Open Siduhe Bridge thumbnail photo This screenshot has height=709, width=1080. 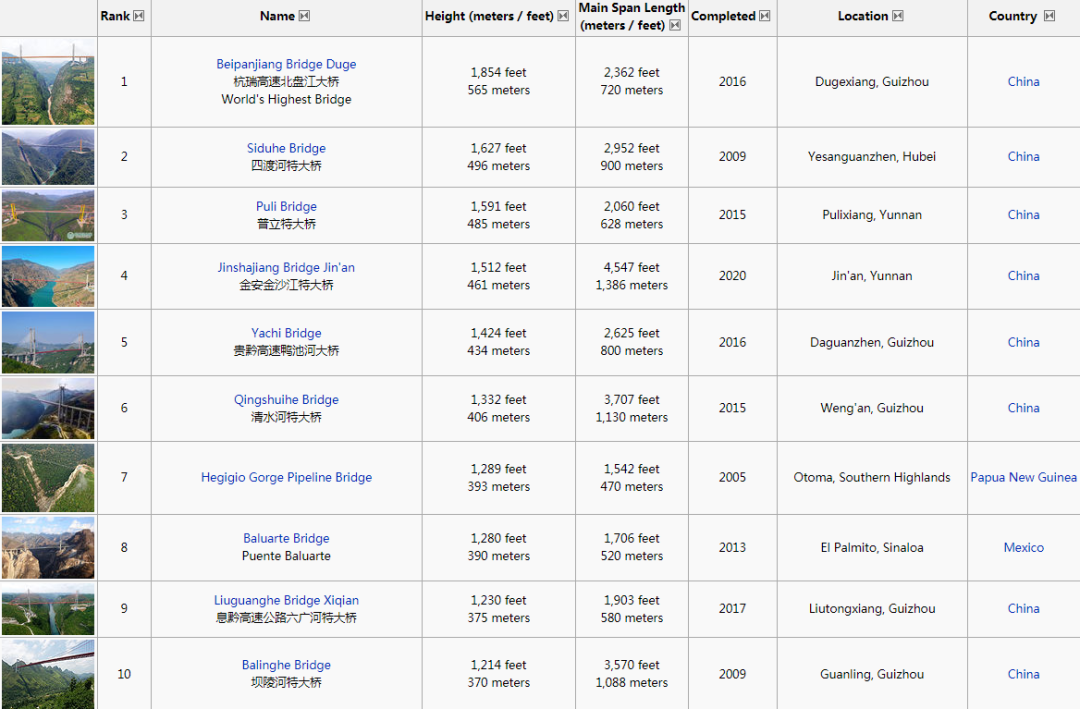click(x=48, y=157)
